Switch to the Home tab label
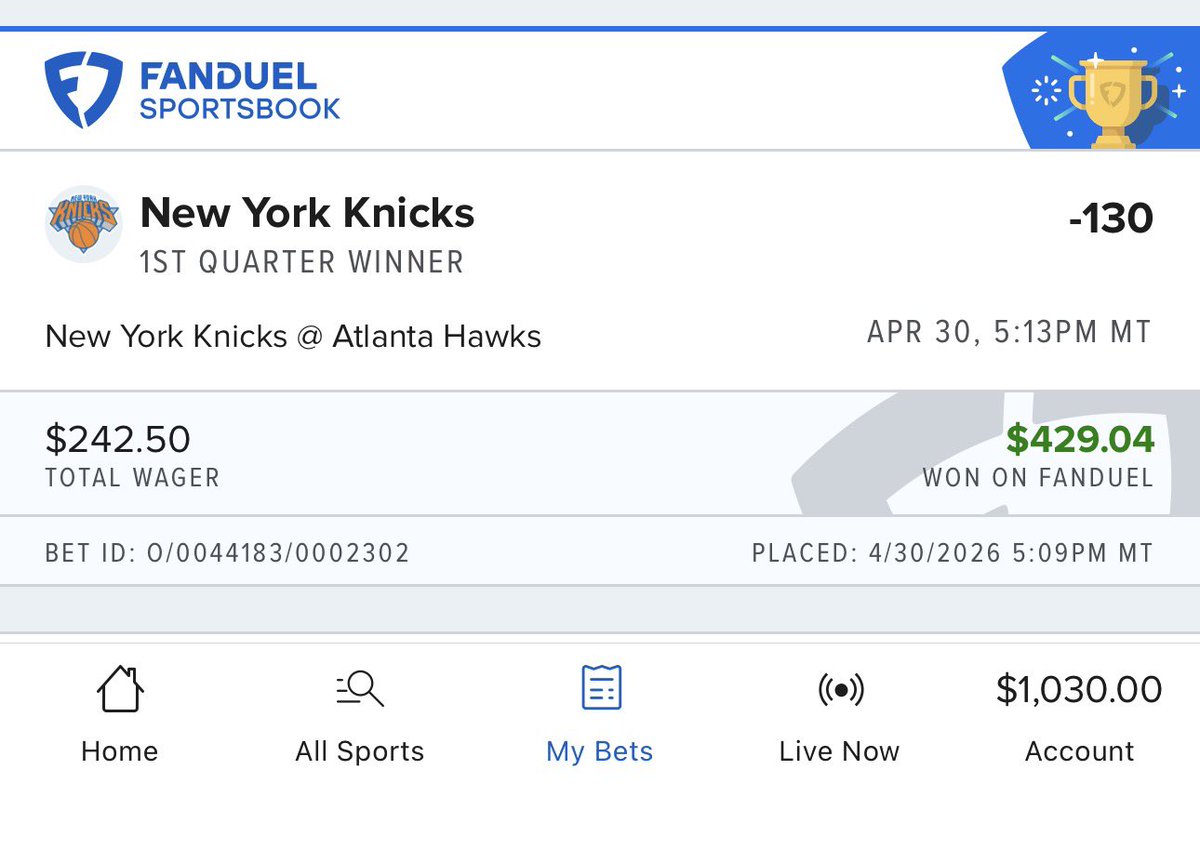This screenshot has width=1200, height=863. coord(120,752)
